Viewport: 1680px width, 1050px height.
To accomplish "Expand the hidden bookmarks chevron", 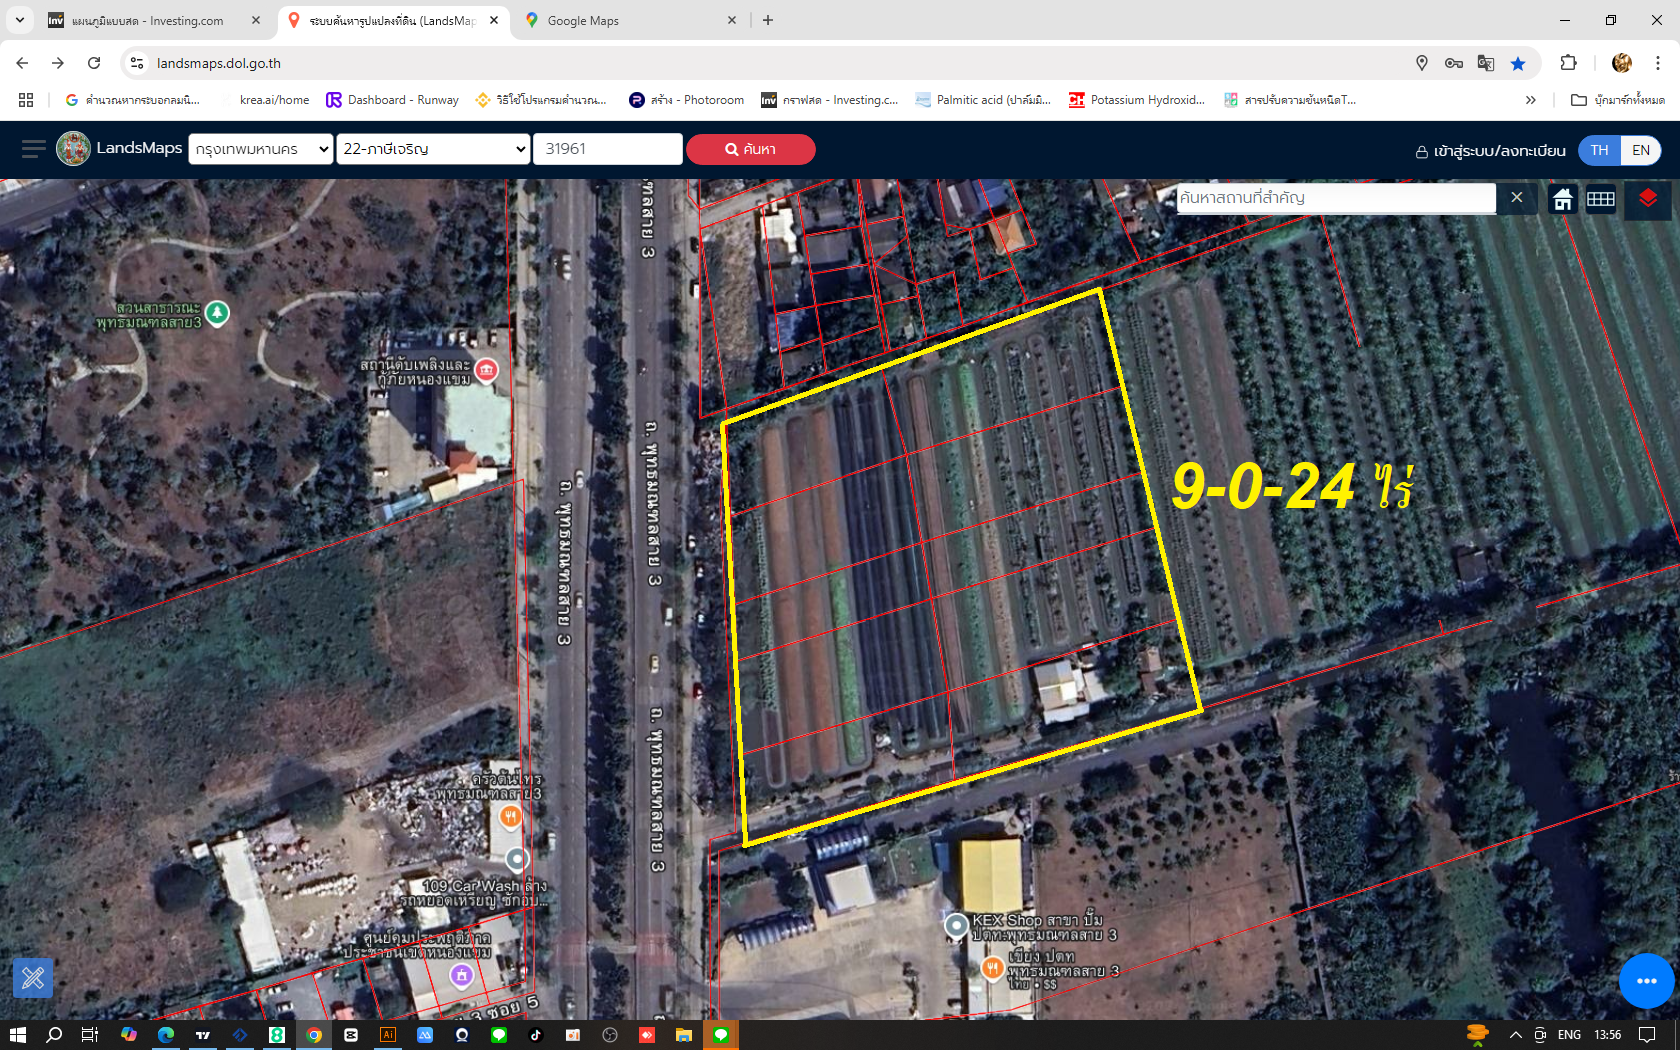I will click(1530, 100).
